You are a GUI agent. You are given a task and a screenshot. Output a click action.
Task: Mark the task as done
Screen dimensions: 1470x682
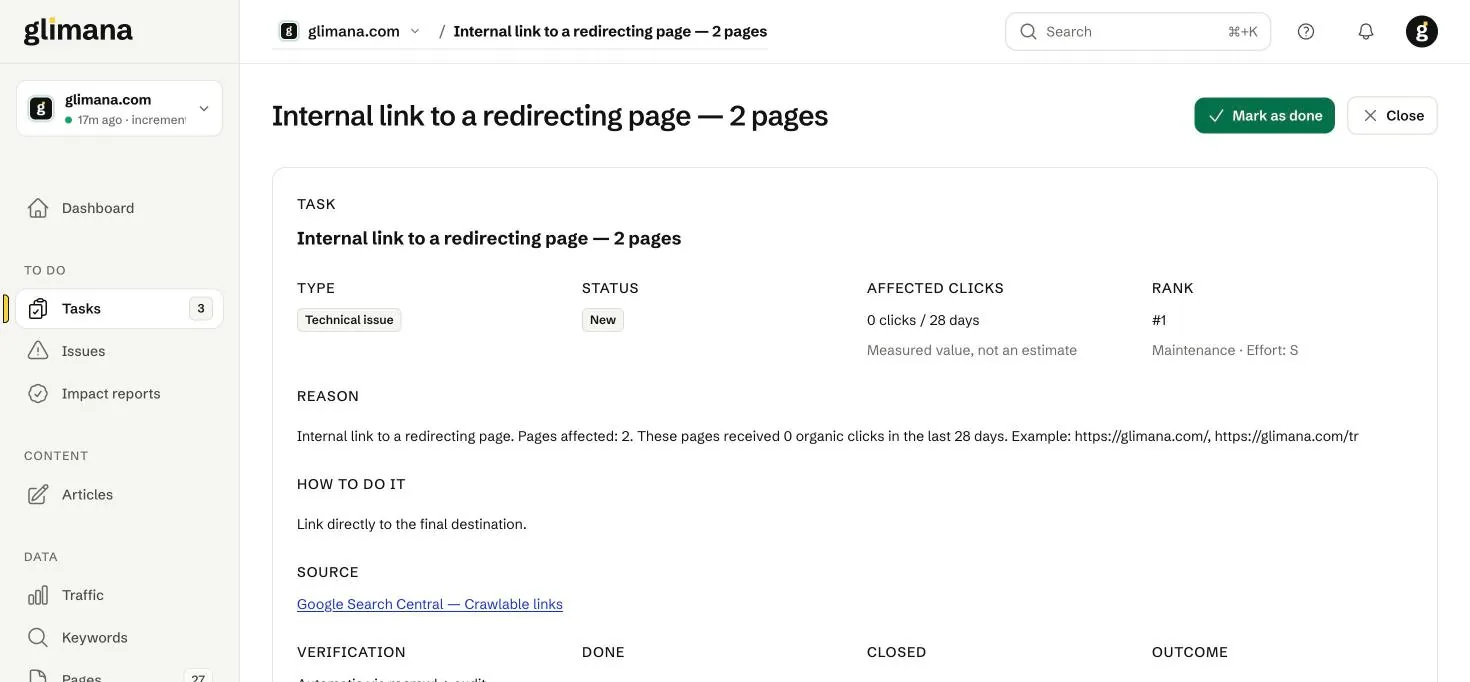(1264, 116)
